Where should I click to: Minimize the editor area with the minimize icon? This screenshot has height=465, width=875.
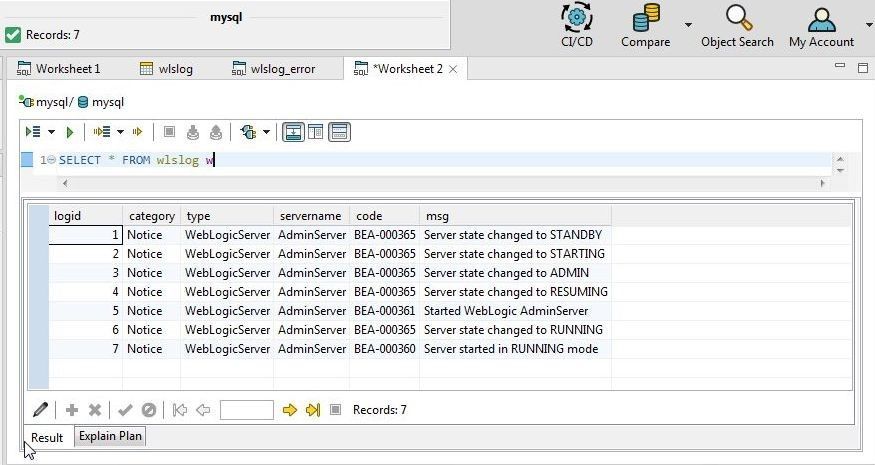[839, 66]
